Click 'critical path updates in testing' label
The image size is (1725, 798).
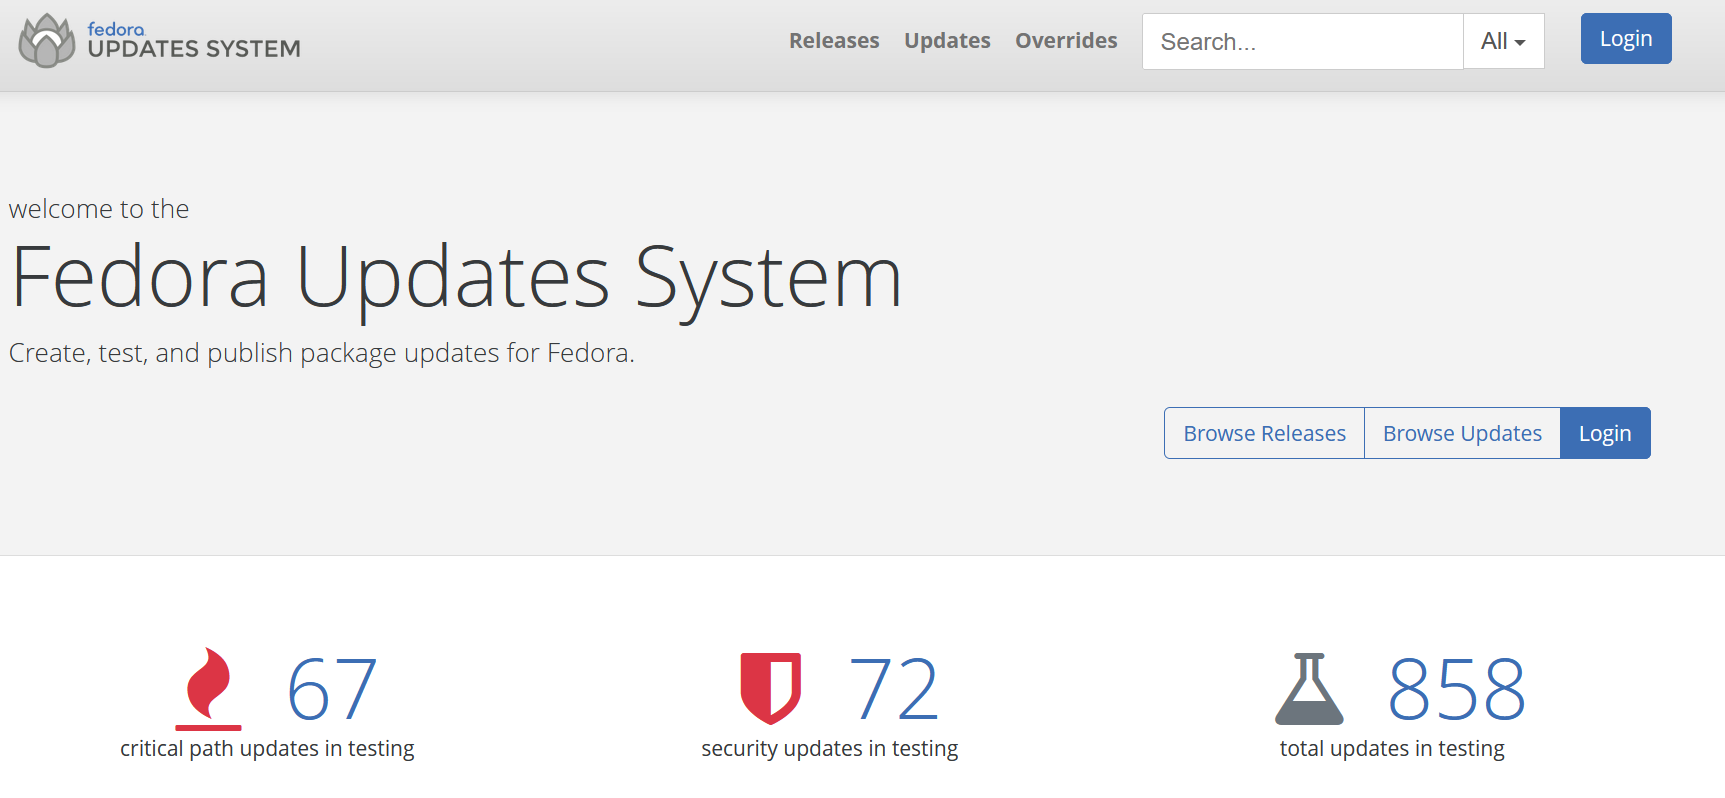(267, 749)
